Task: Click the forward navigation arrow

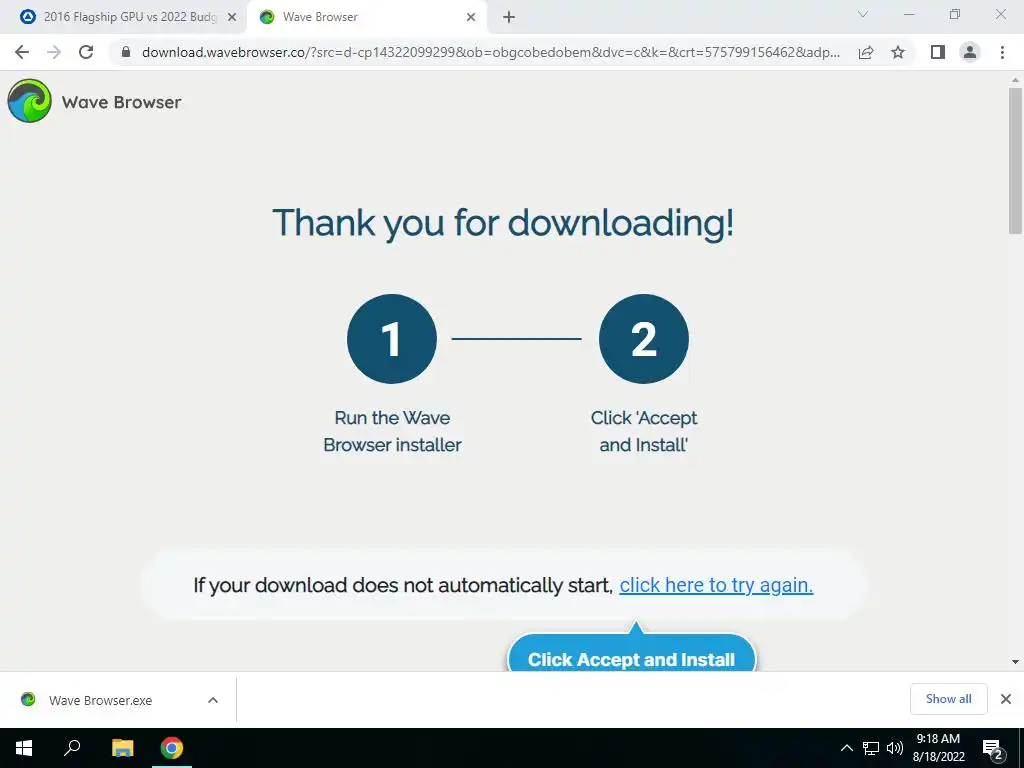Action: 54,52
